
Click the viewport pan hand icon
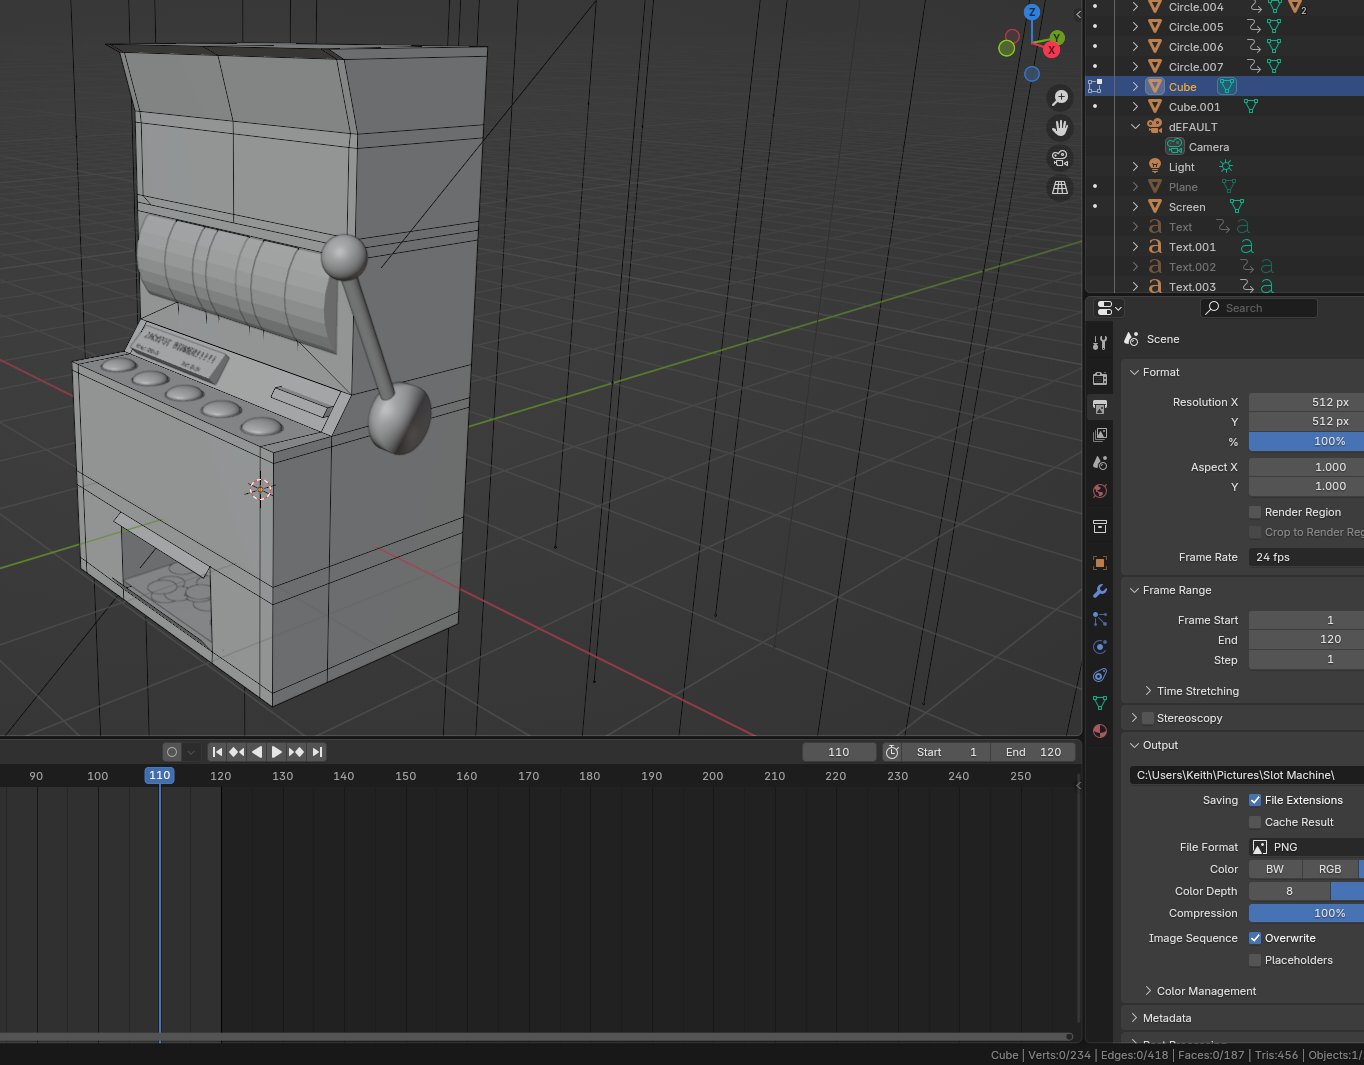pos(1060,128)
